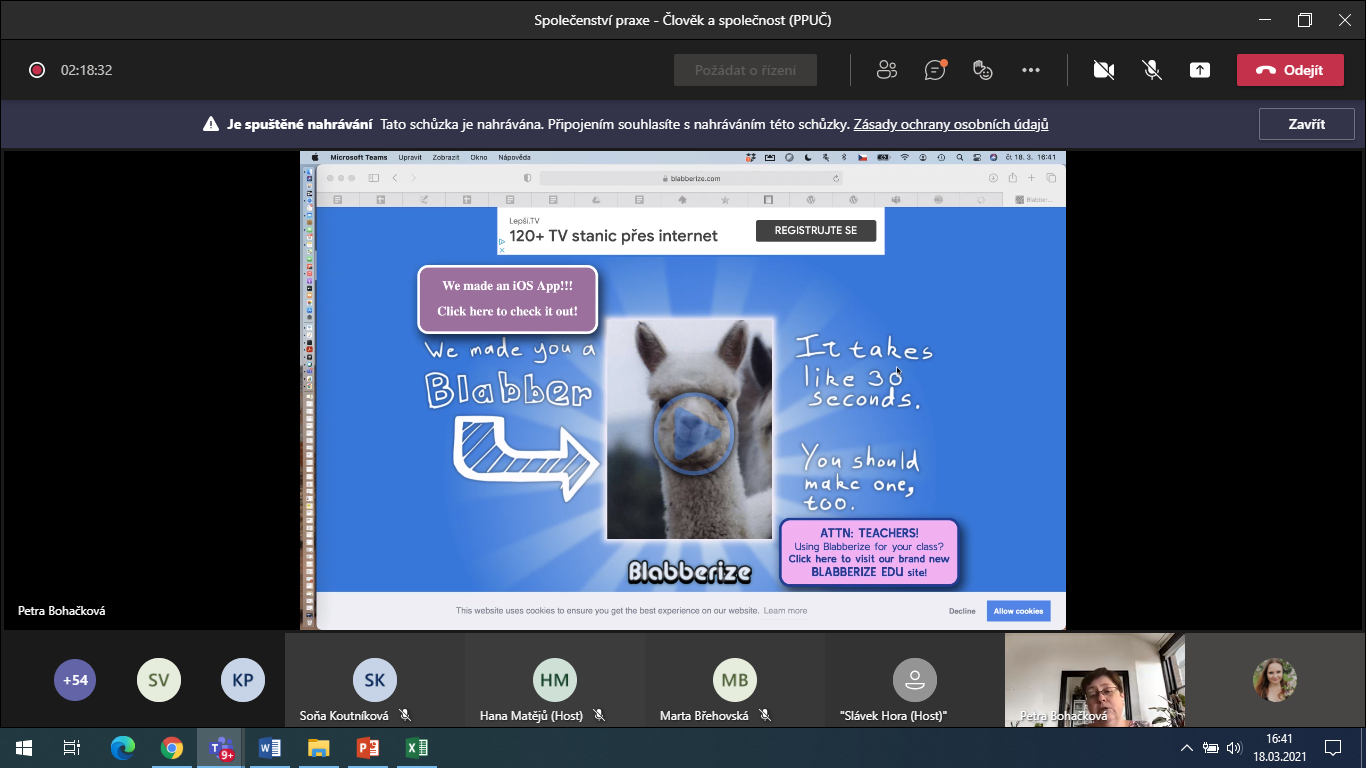Dismiss the recording banner with Zavřít
The width and height of the screenshot is (1366, 768).
[x=1306, y=125]
